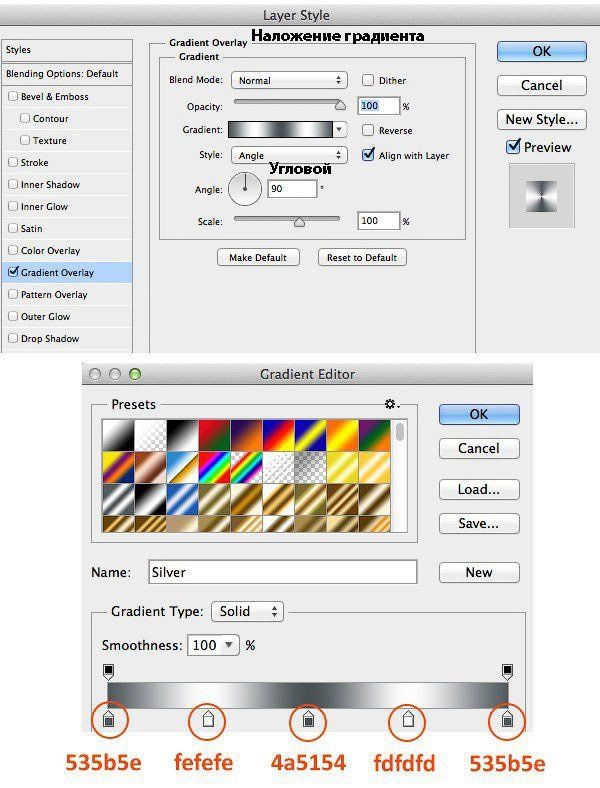Choose the copper gradient preset
600x788 pixels.
coord(150,467)
